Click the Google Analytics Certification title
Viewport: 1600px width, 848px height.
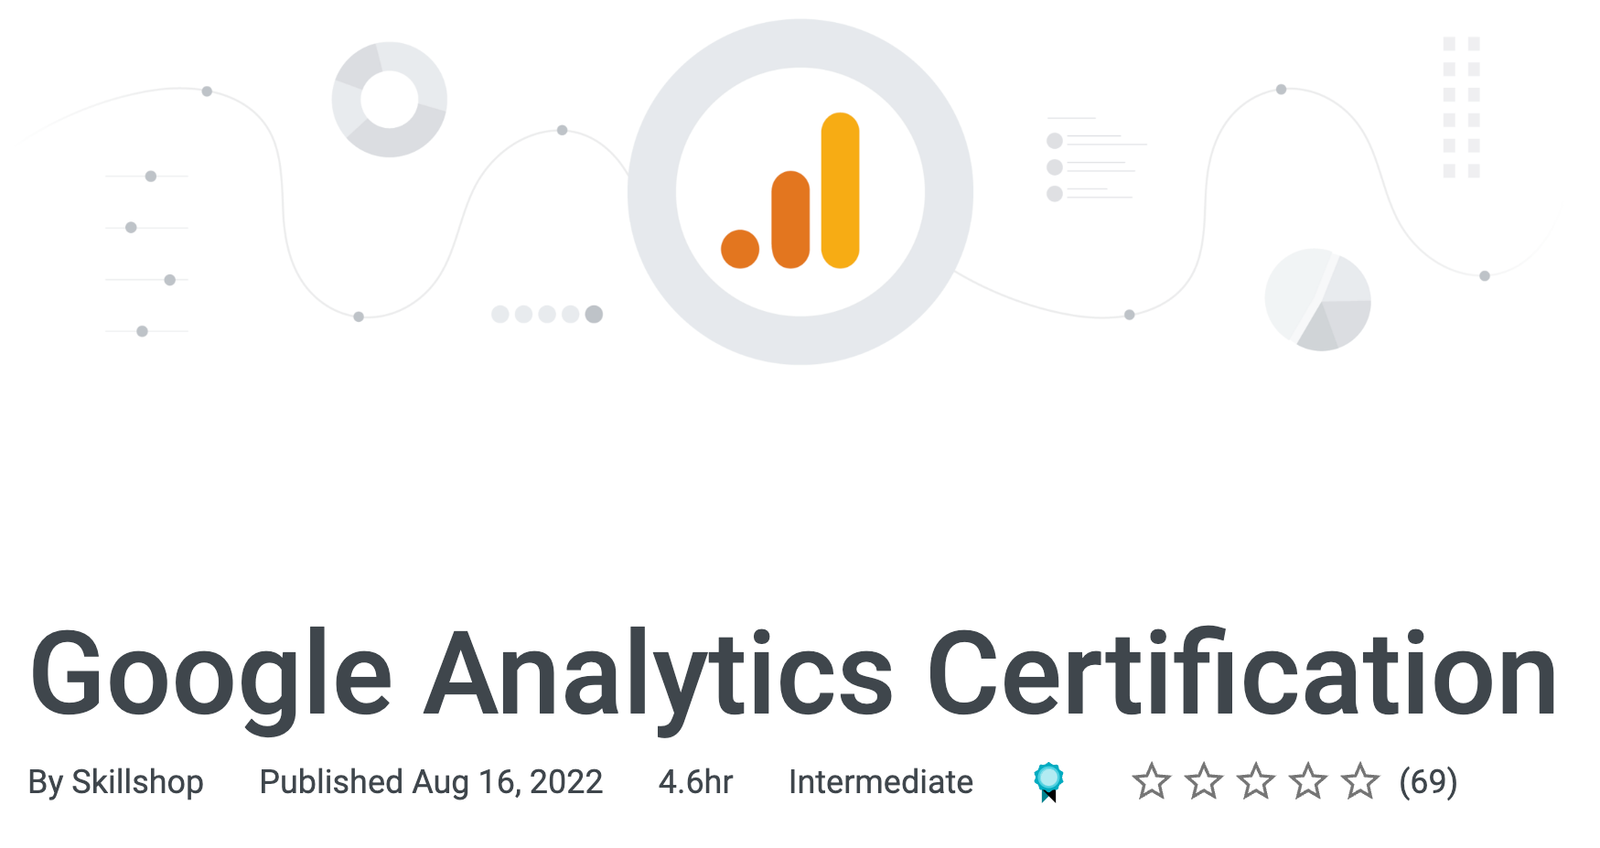(792, 675)
